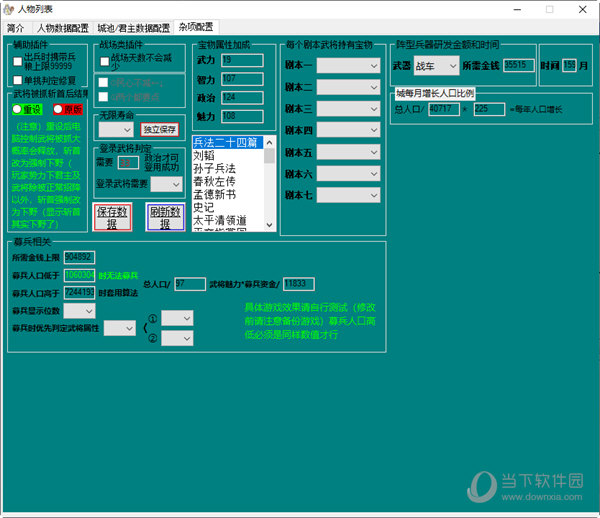Select 春秋左传 in the treasure list
The image size is (600, 518).
(x=228, y=181)
